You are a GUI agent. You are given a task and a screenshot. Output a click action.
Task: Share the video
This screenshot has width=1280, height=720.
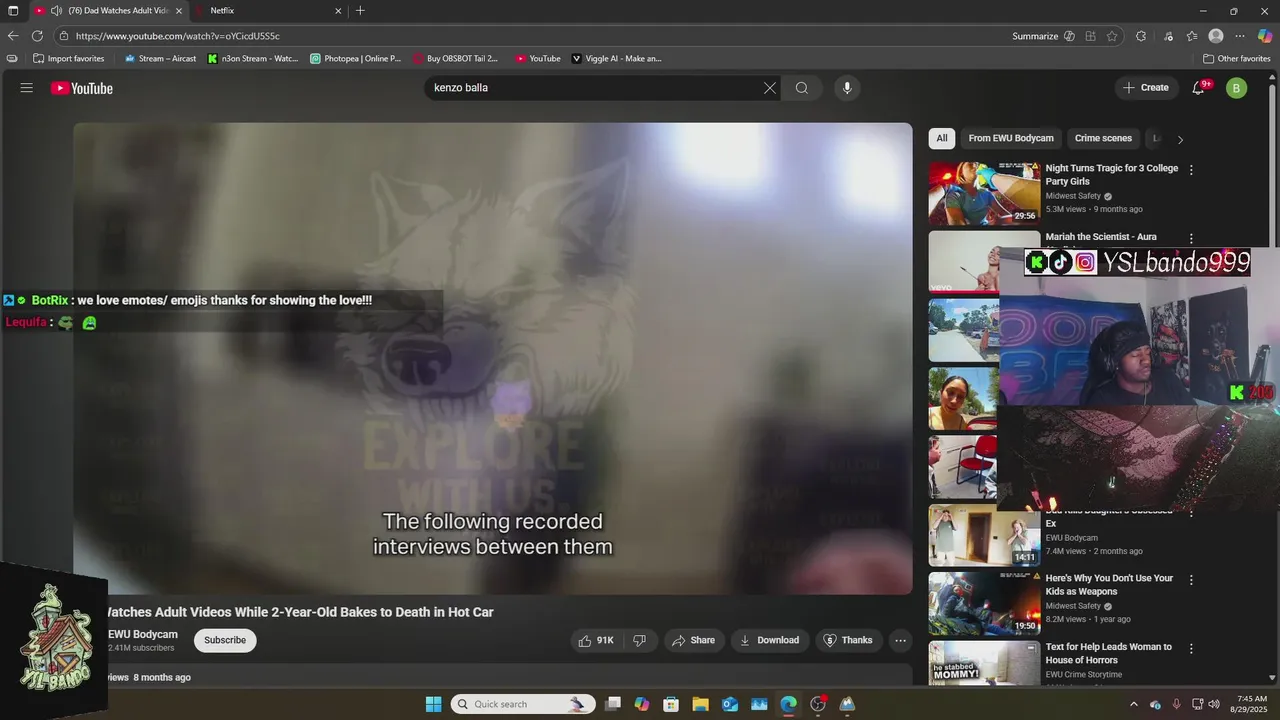693,640
